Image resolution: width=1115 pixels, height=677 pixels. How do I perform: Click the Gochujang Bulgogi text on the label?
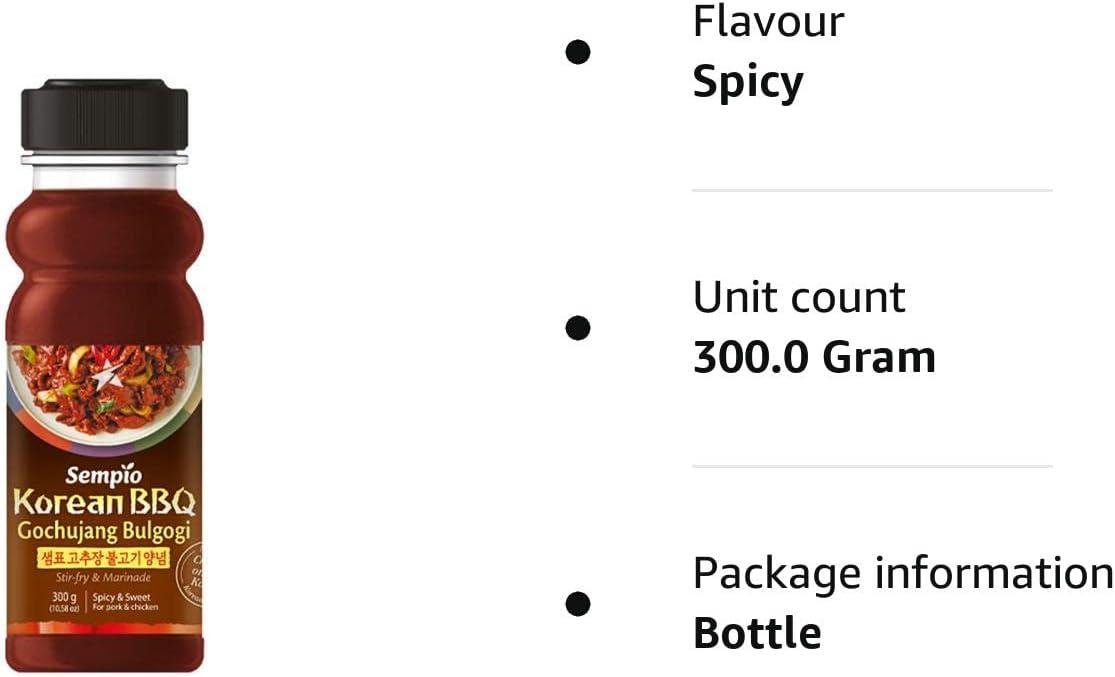[x=102, y=531]
